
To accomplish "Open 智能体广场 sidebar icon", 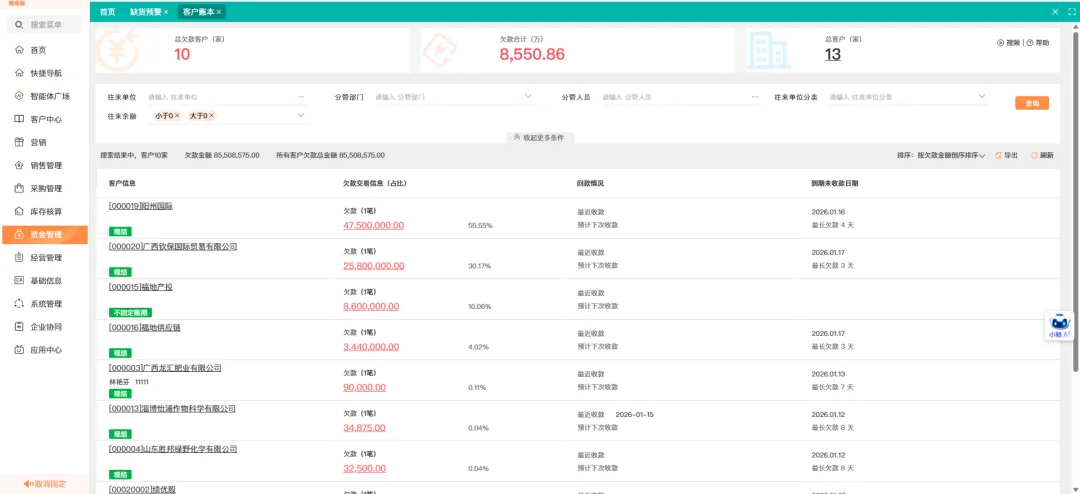I will (19, 96).
